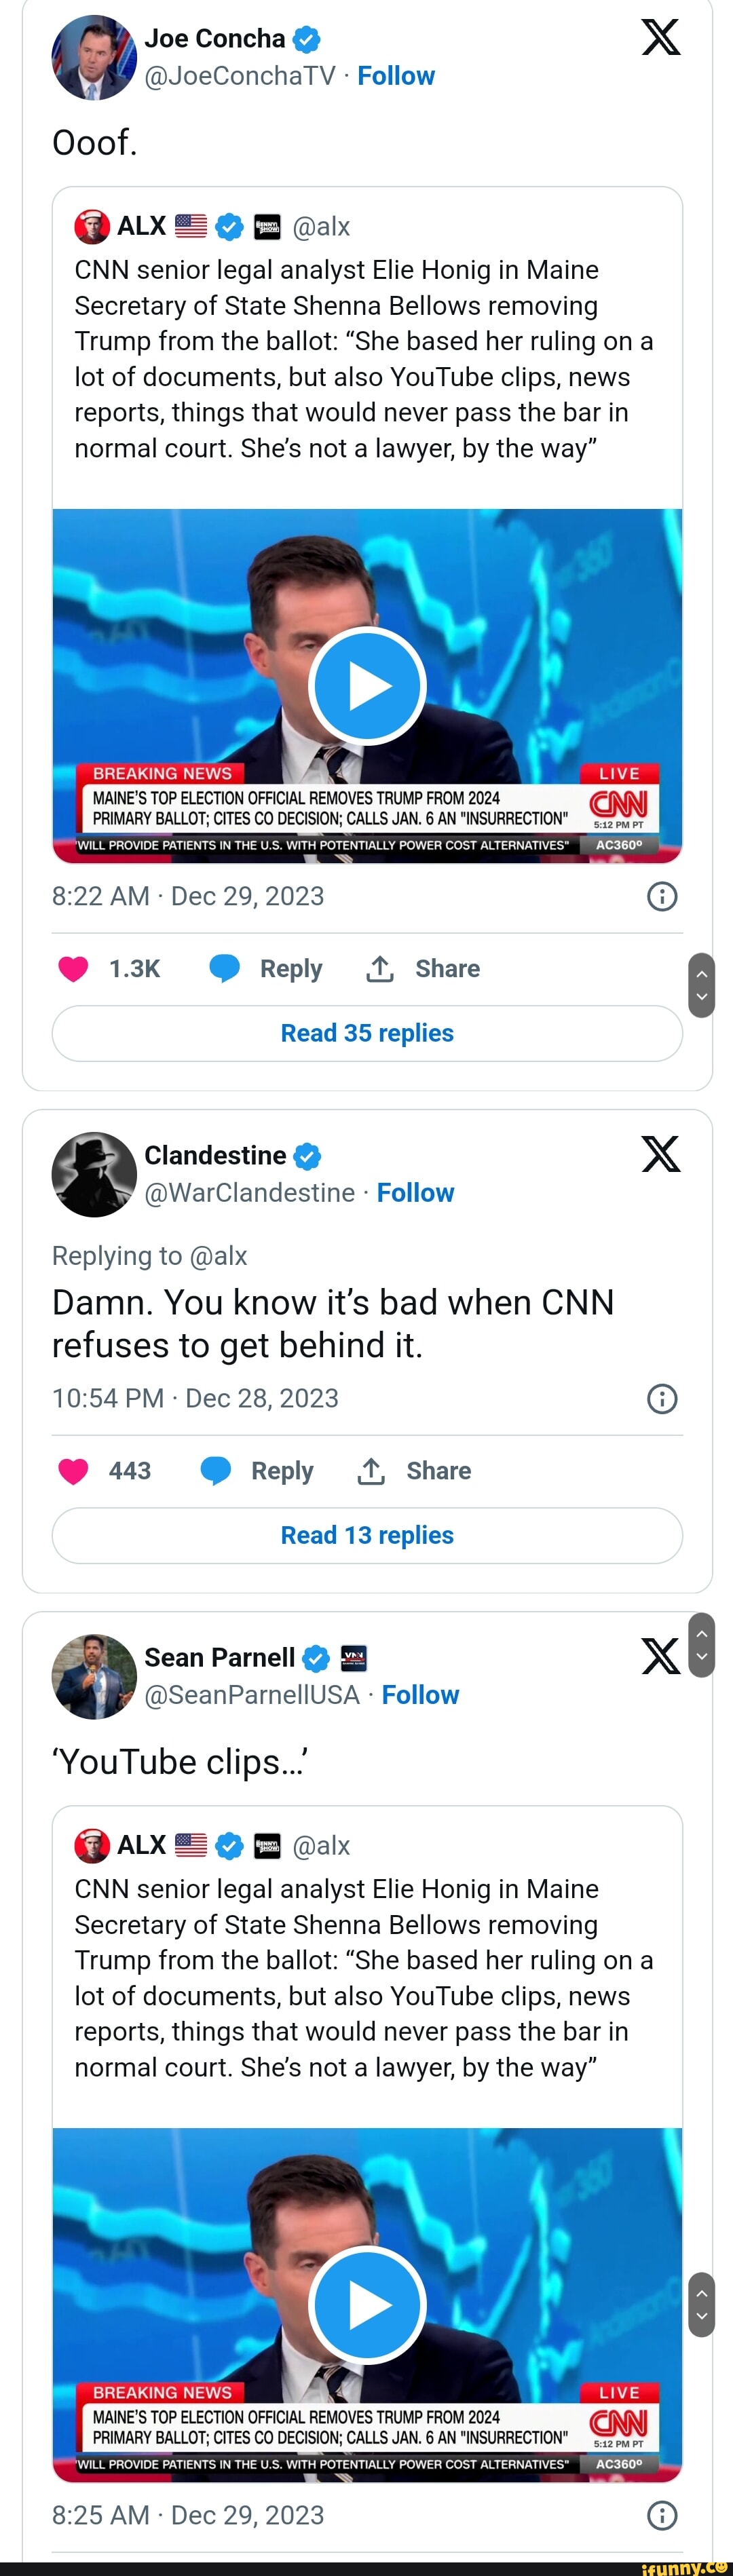
Task: Open the info icon beside 8:22 AM timestamp
Action: 662,896
